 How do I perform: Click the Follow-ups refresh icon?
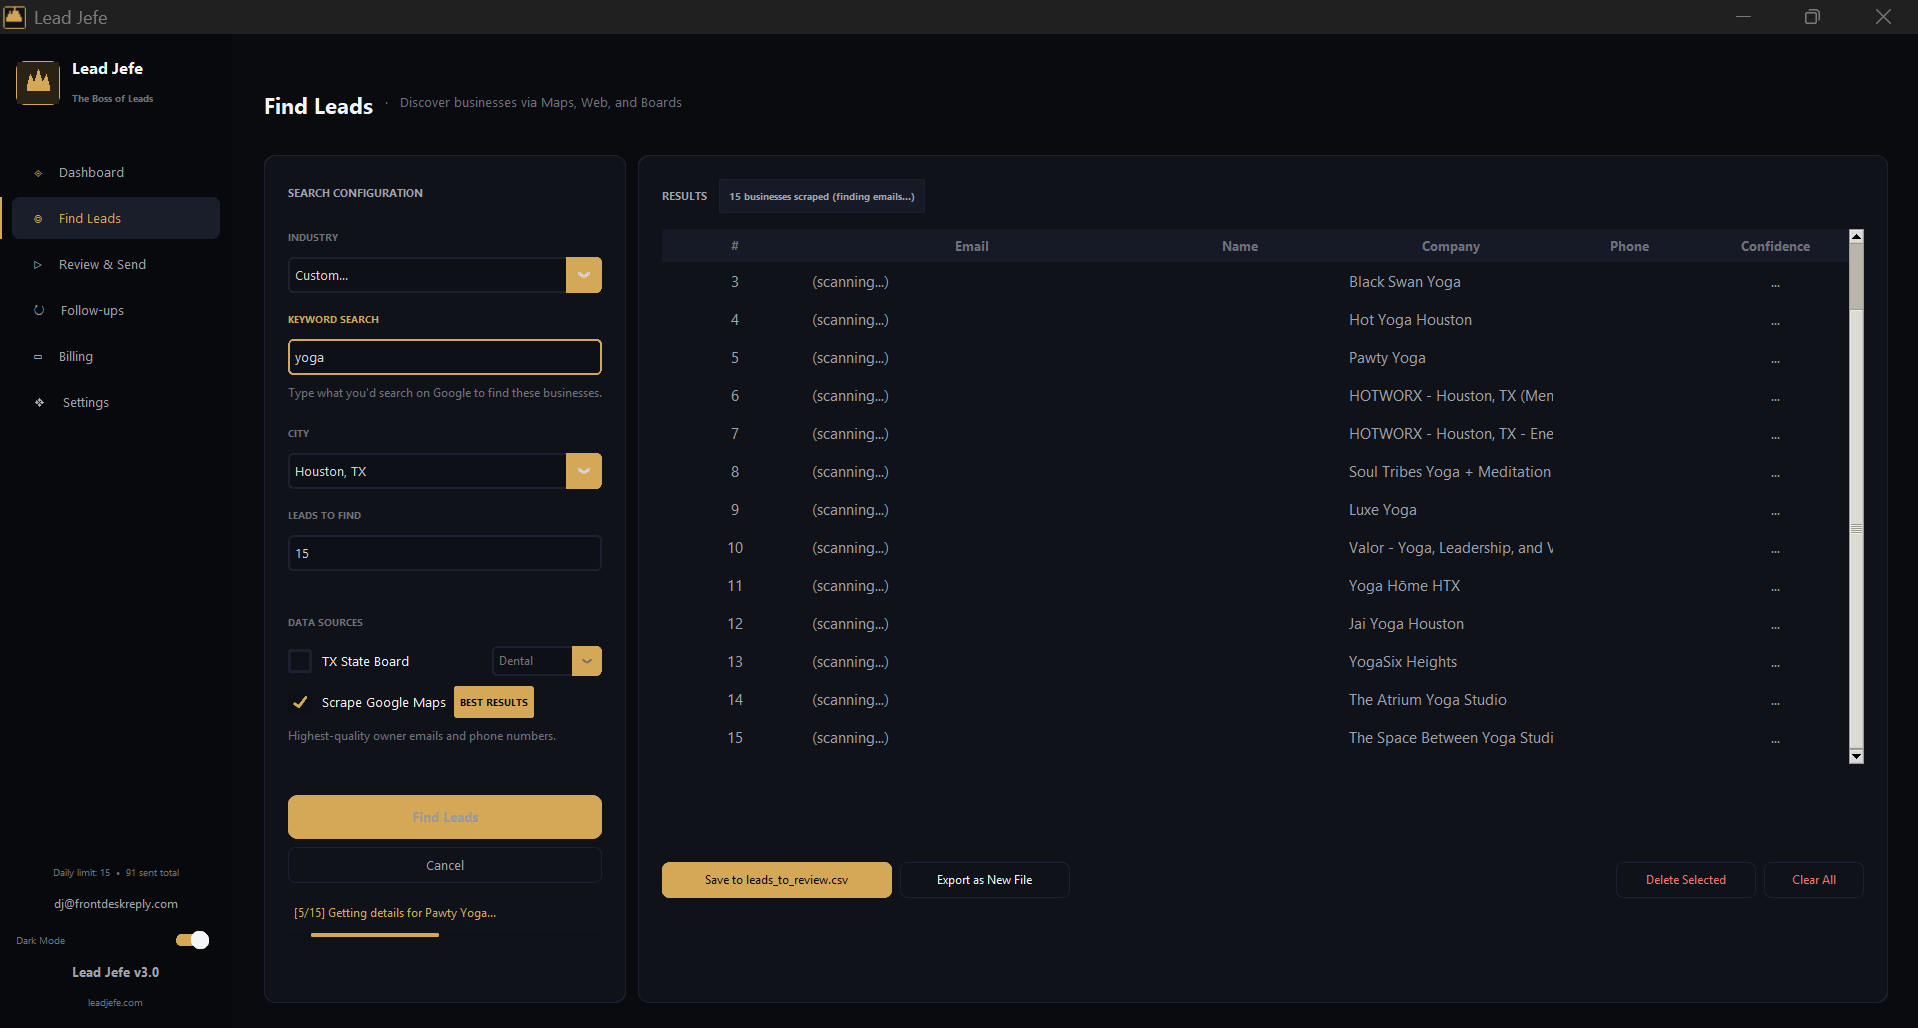pos(37,310)
